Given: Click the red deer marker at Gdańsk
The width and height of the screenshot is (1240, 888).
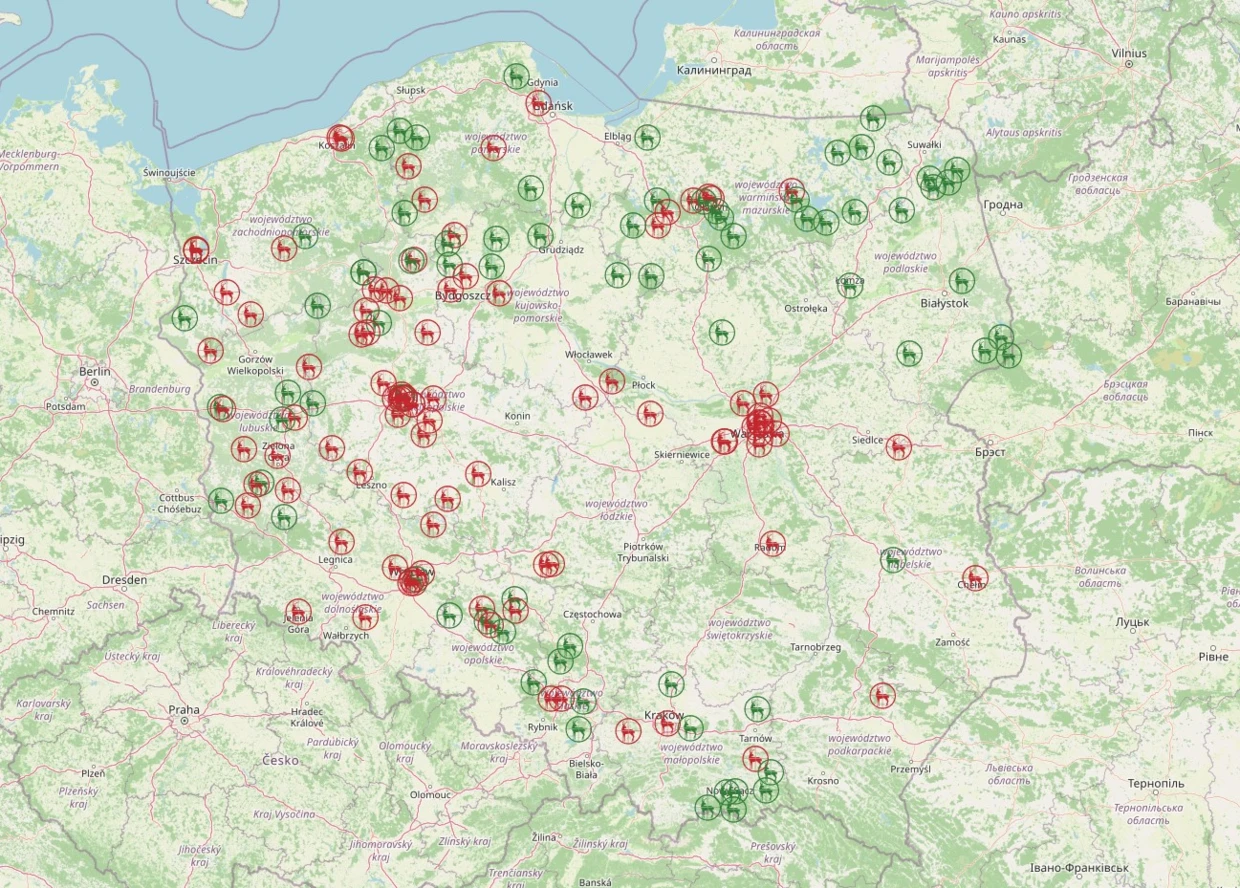Looking at the screenshot, I should pos(539,103).
